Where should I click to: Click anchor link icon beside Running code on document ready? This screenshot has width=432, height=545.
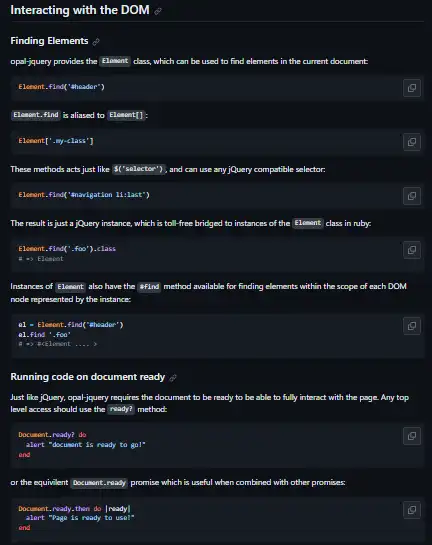[173, 377]
